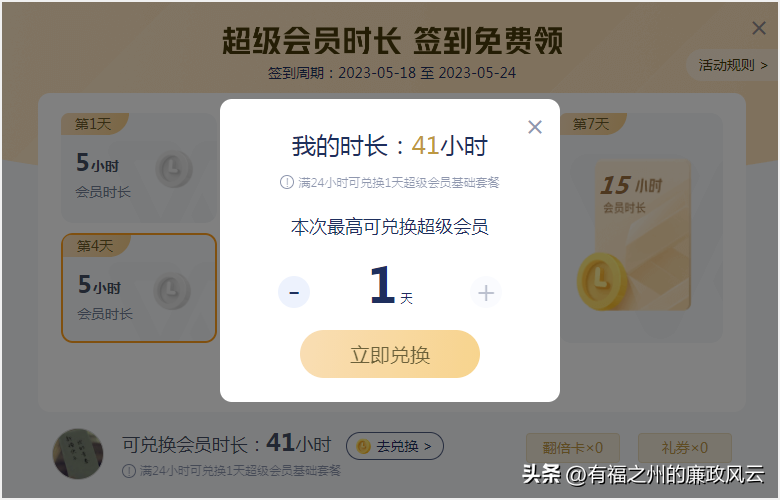Click the 礼券×0 button
780x500 pixels.
pos(684,448)
